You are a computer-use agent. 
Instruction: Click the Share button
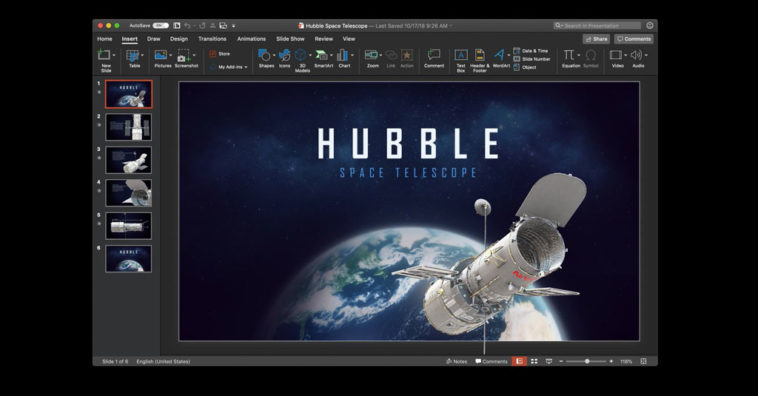[596, 39]
